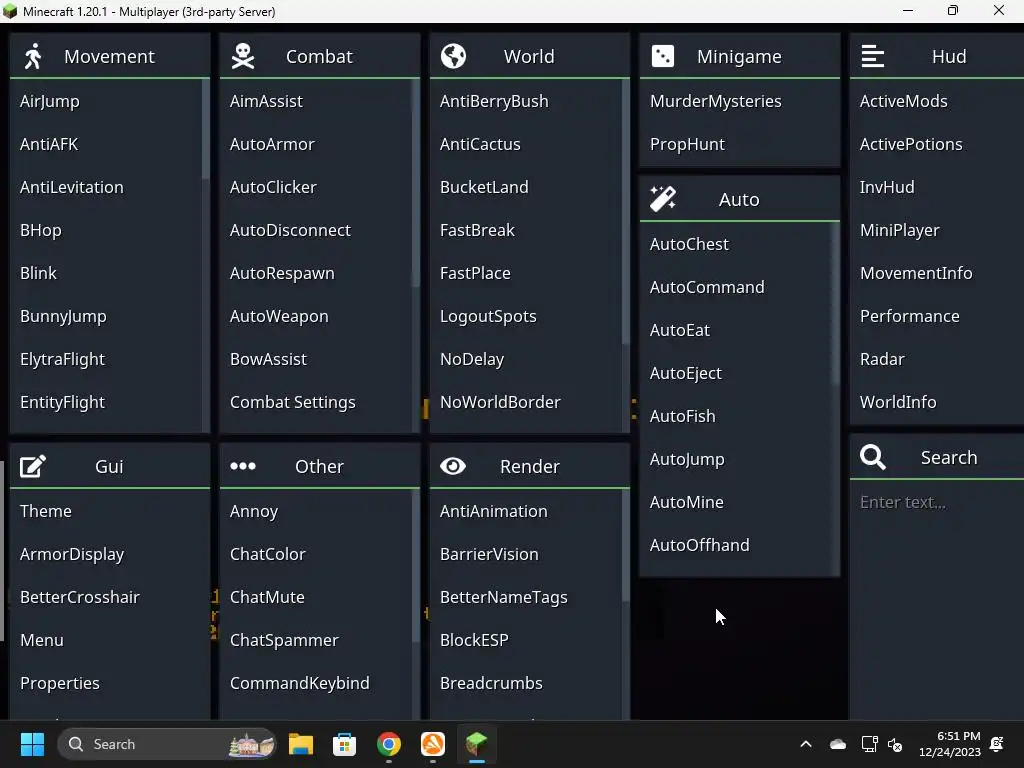Screen dimensions: 1024x768
Task: Select Theme in the Gui panel
Action: (x=110, y=511)
